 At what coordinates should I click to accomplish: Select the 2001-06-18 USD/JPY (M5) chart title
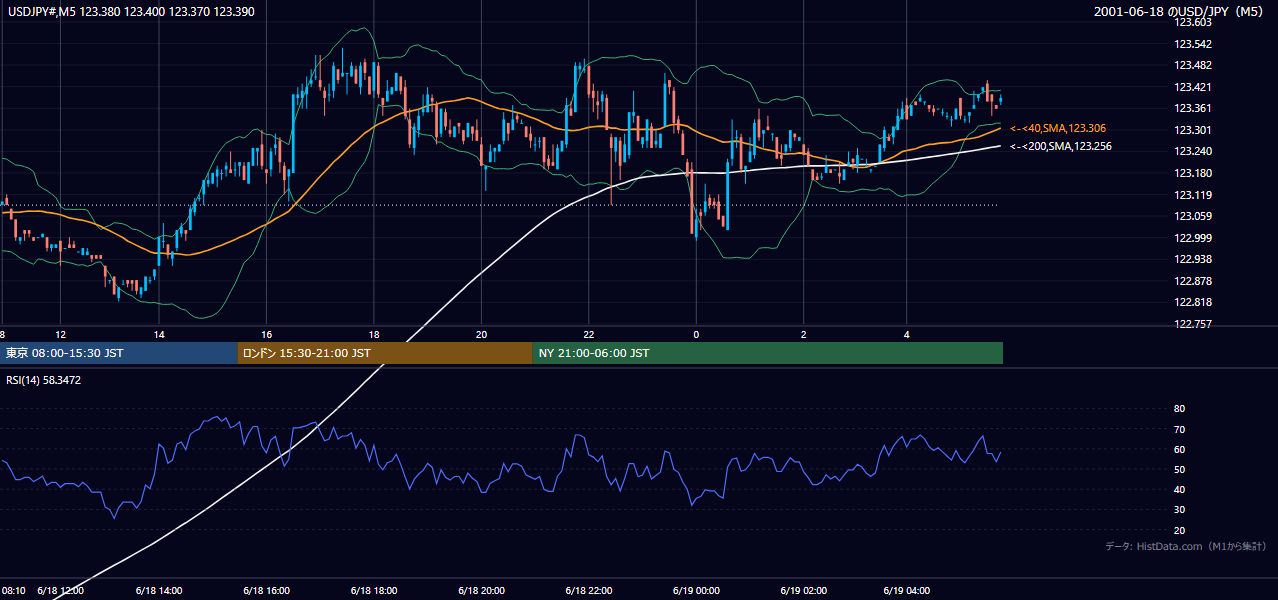click(x=1180, y=12)
